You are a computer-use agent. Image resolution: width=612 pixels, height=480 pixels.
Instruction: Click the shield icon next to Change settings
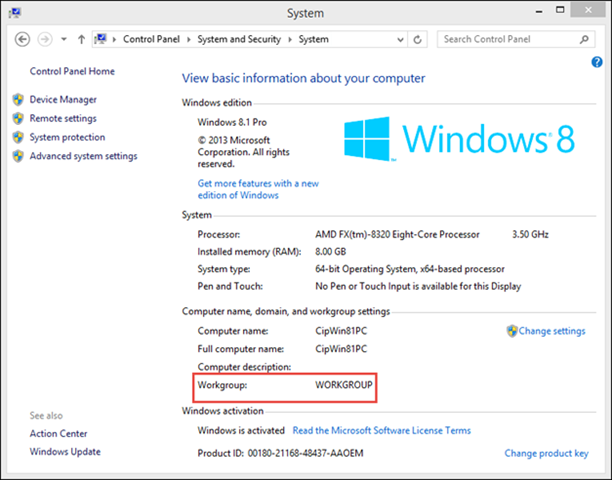click(512, 331)
